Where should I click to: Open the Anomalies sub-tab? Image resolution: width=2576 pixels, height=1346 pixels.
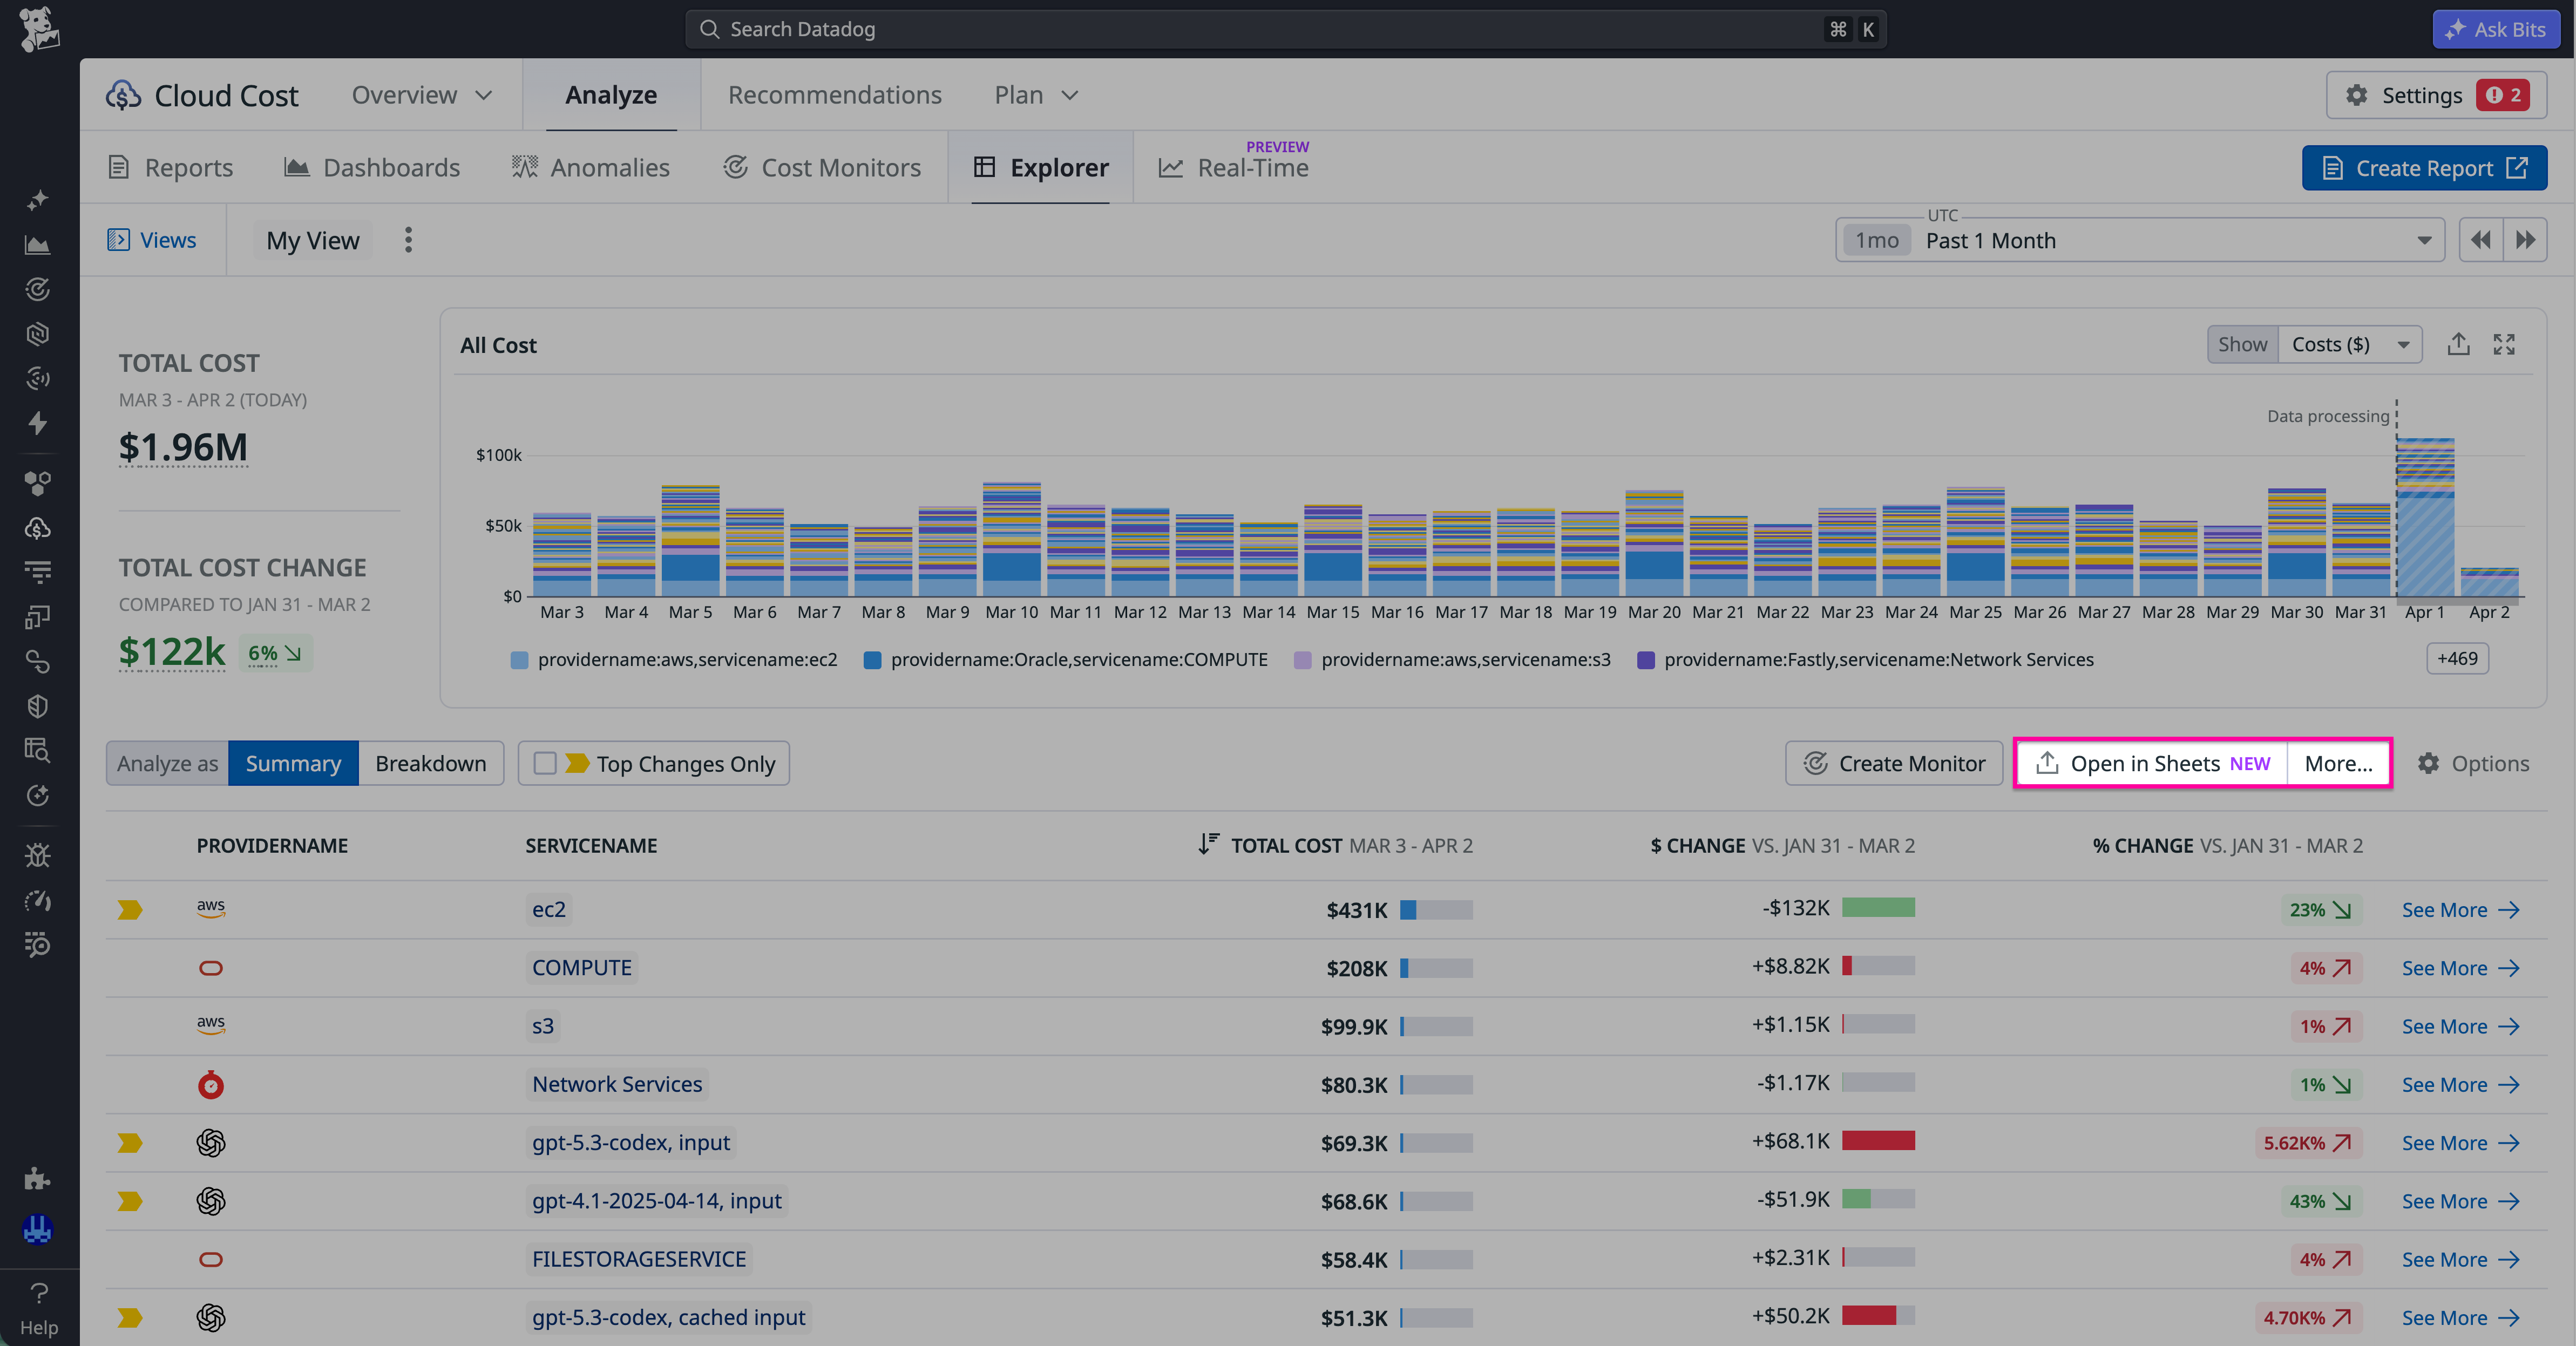click(590, 167)
